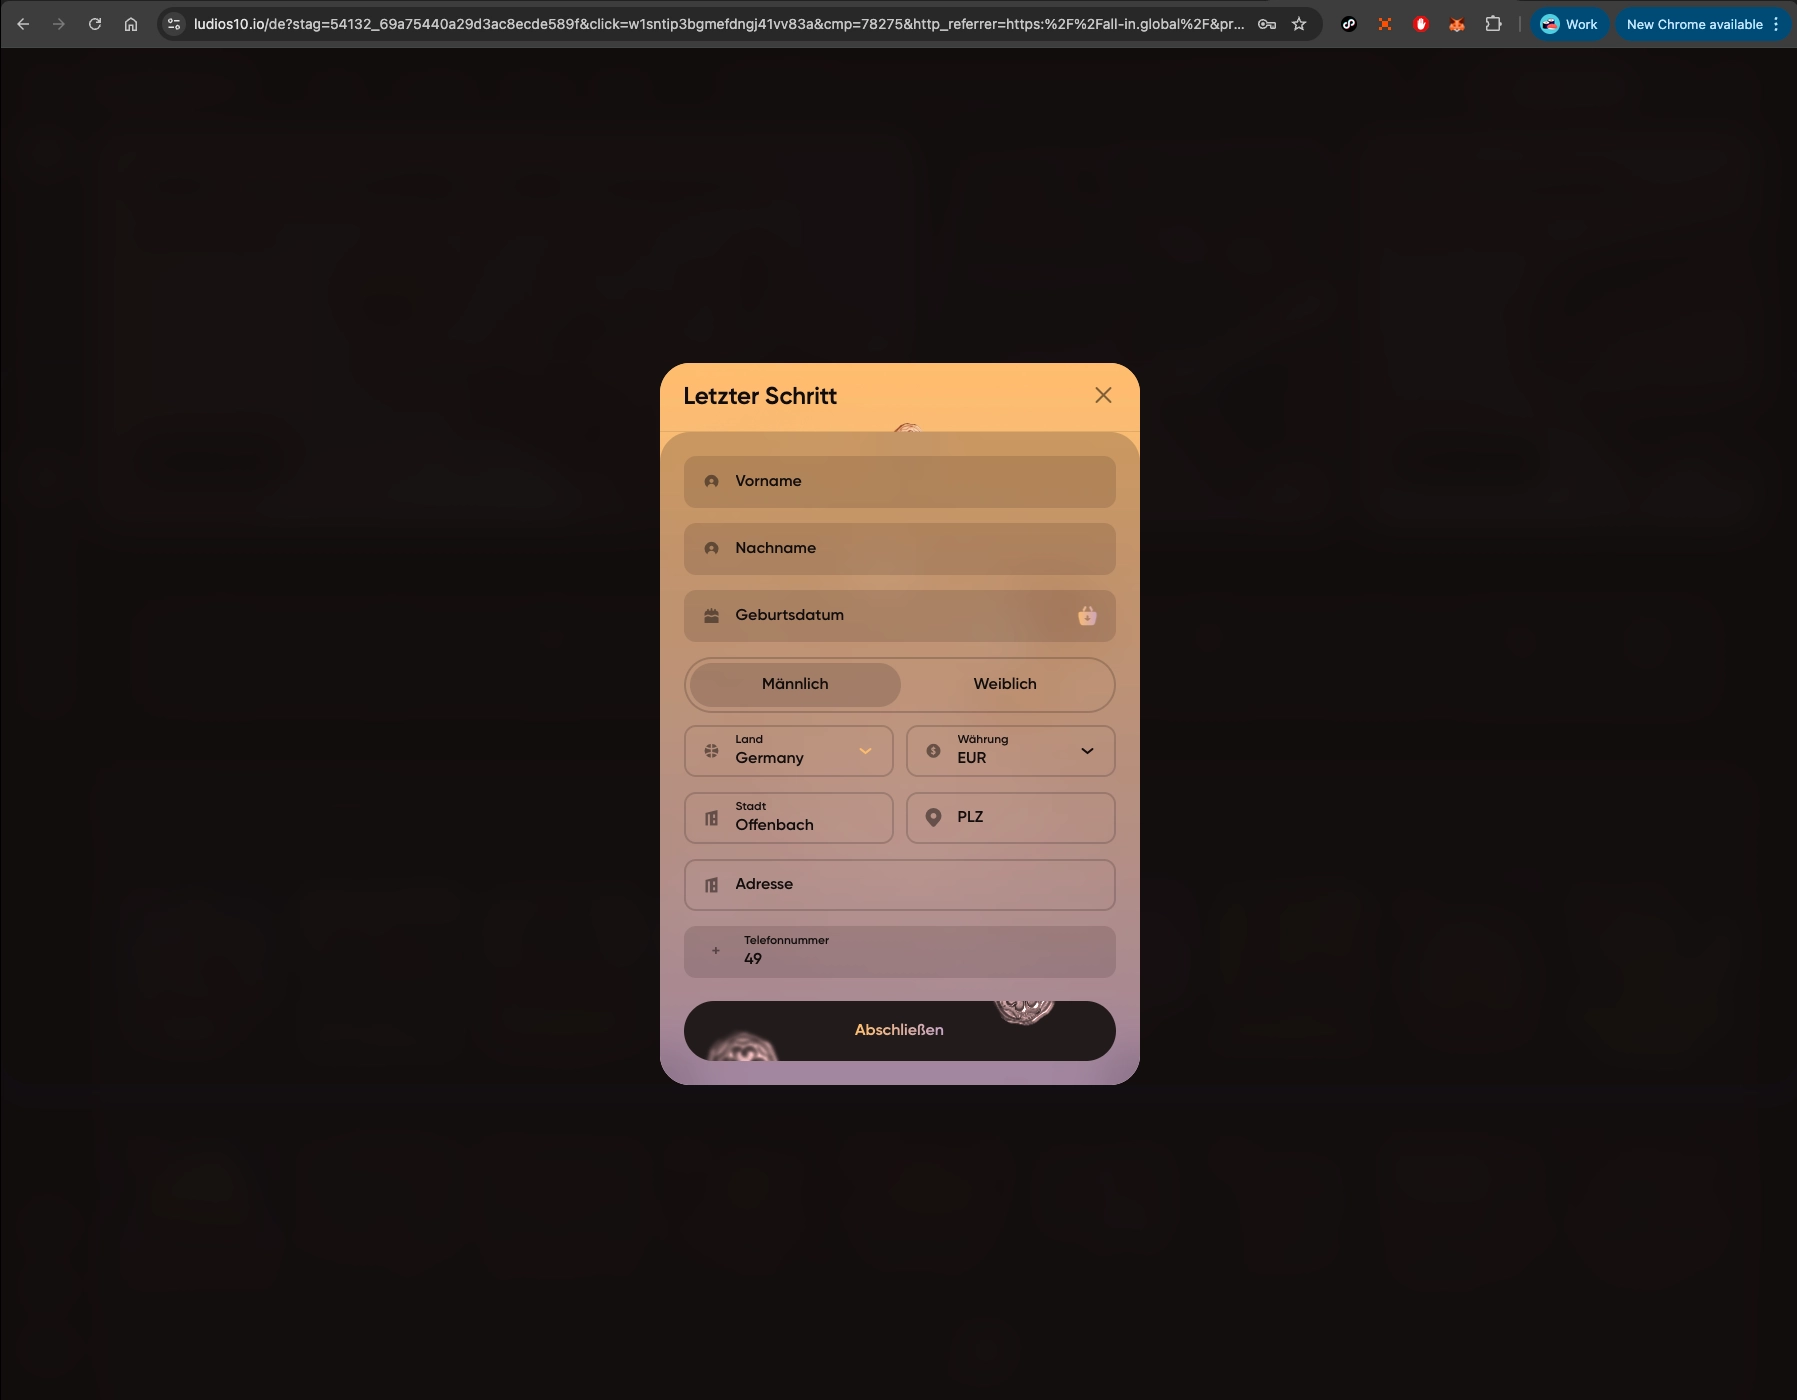The width and height of the screenshot is (1797, 1400).
Task: Click the plus icon in Telefonnummer field
Action: [x=715, y=951]
